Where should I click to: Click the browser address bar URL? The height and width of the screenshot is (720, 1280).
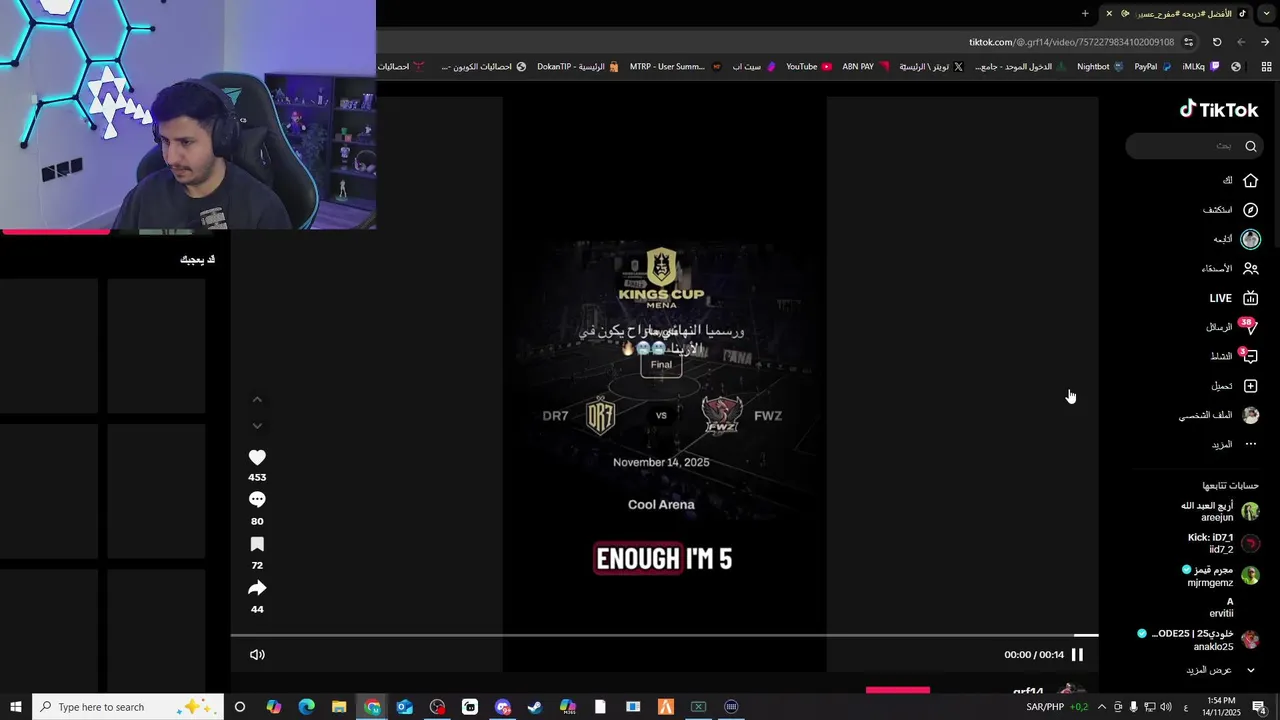coord(1071,42)
